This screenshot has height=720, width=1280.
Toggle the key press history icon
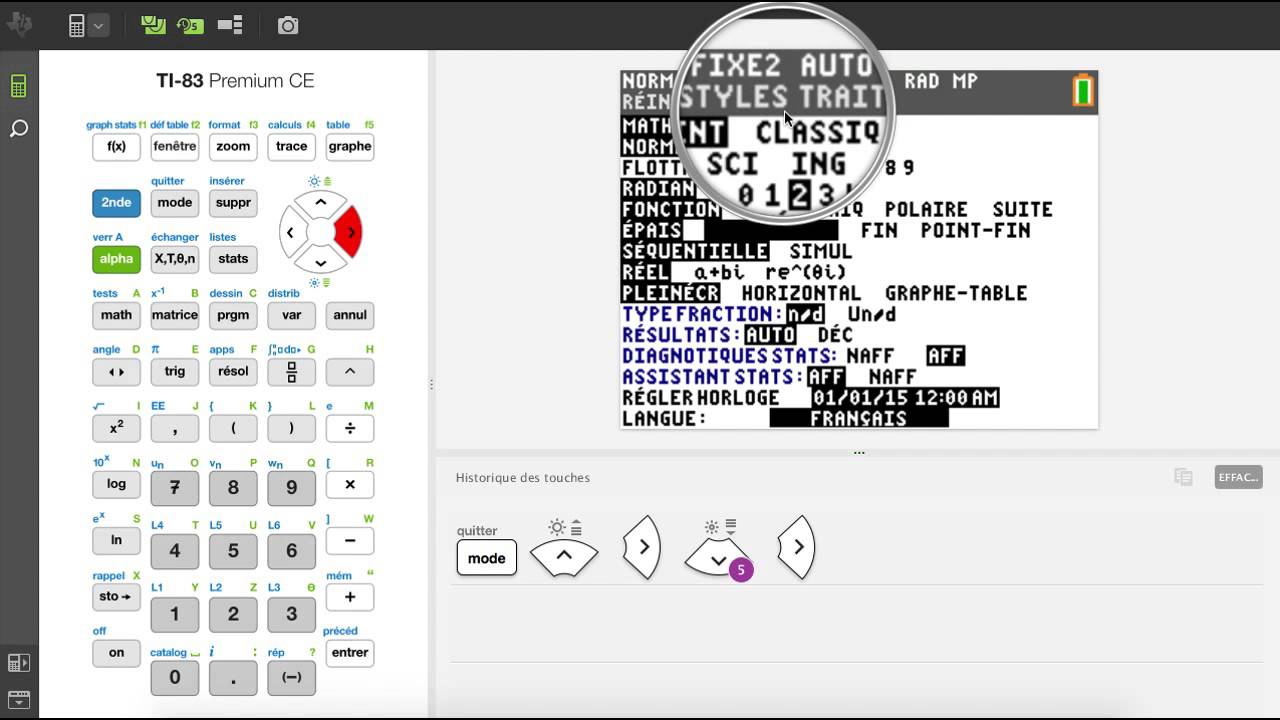tap(190, 25)
